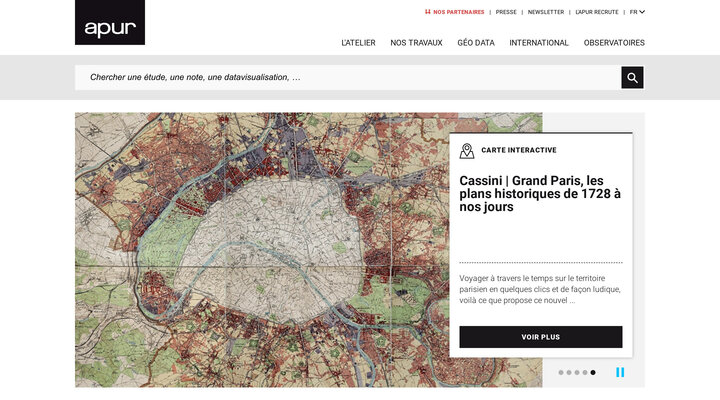Click the Voir Plus button
720x400 pixels.
coord(541,337)
